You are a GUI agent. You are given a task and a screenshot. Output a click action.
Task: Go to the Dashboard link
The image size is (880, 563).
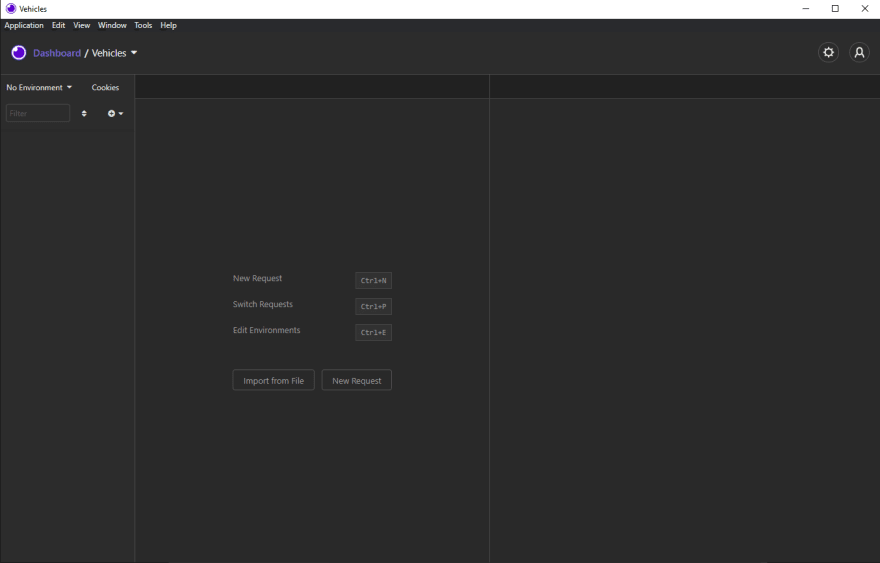click(57, 53)
